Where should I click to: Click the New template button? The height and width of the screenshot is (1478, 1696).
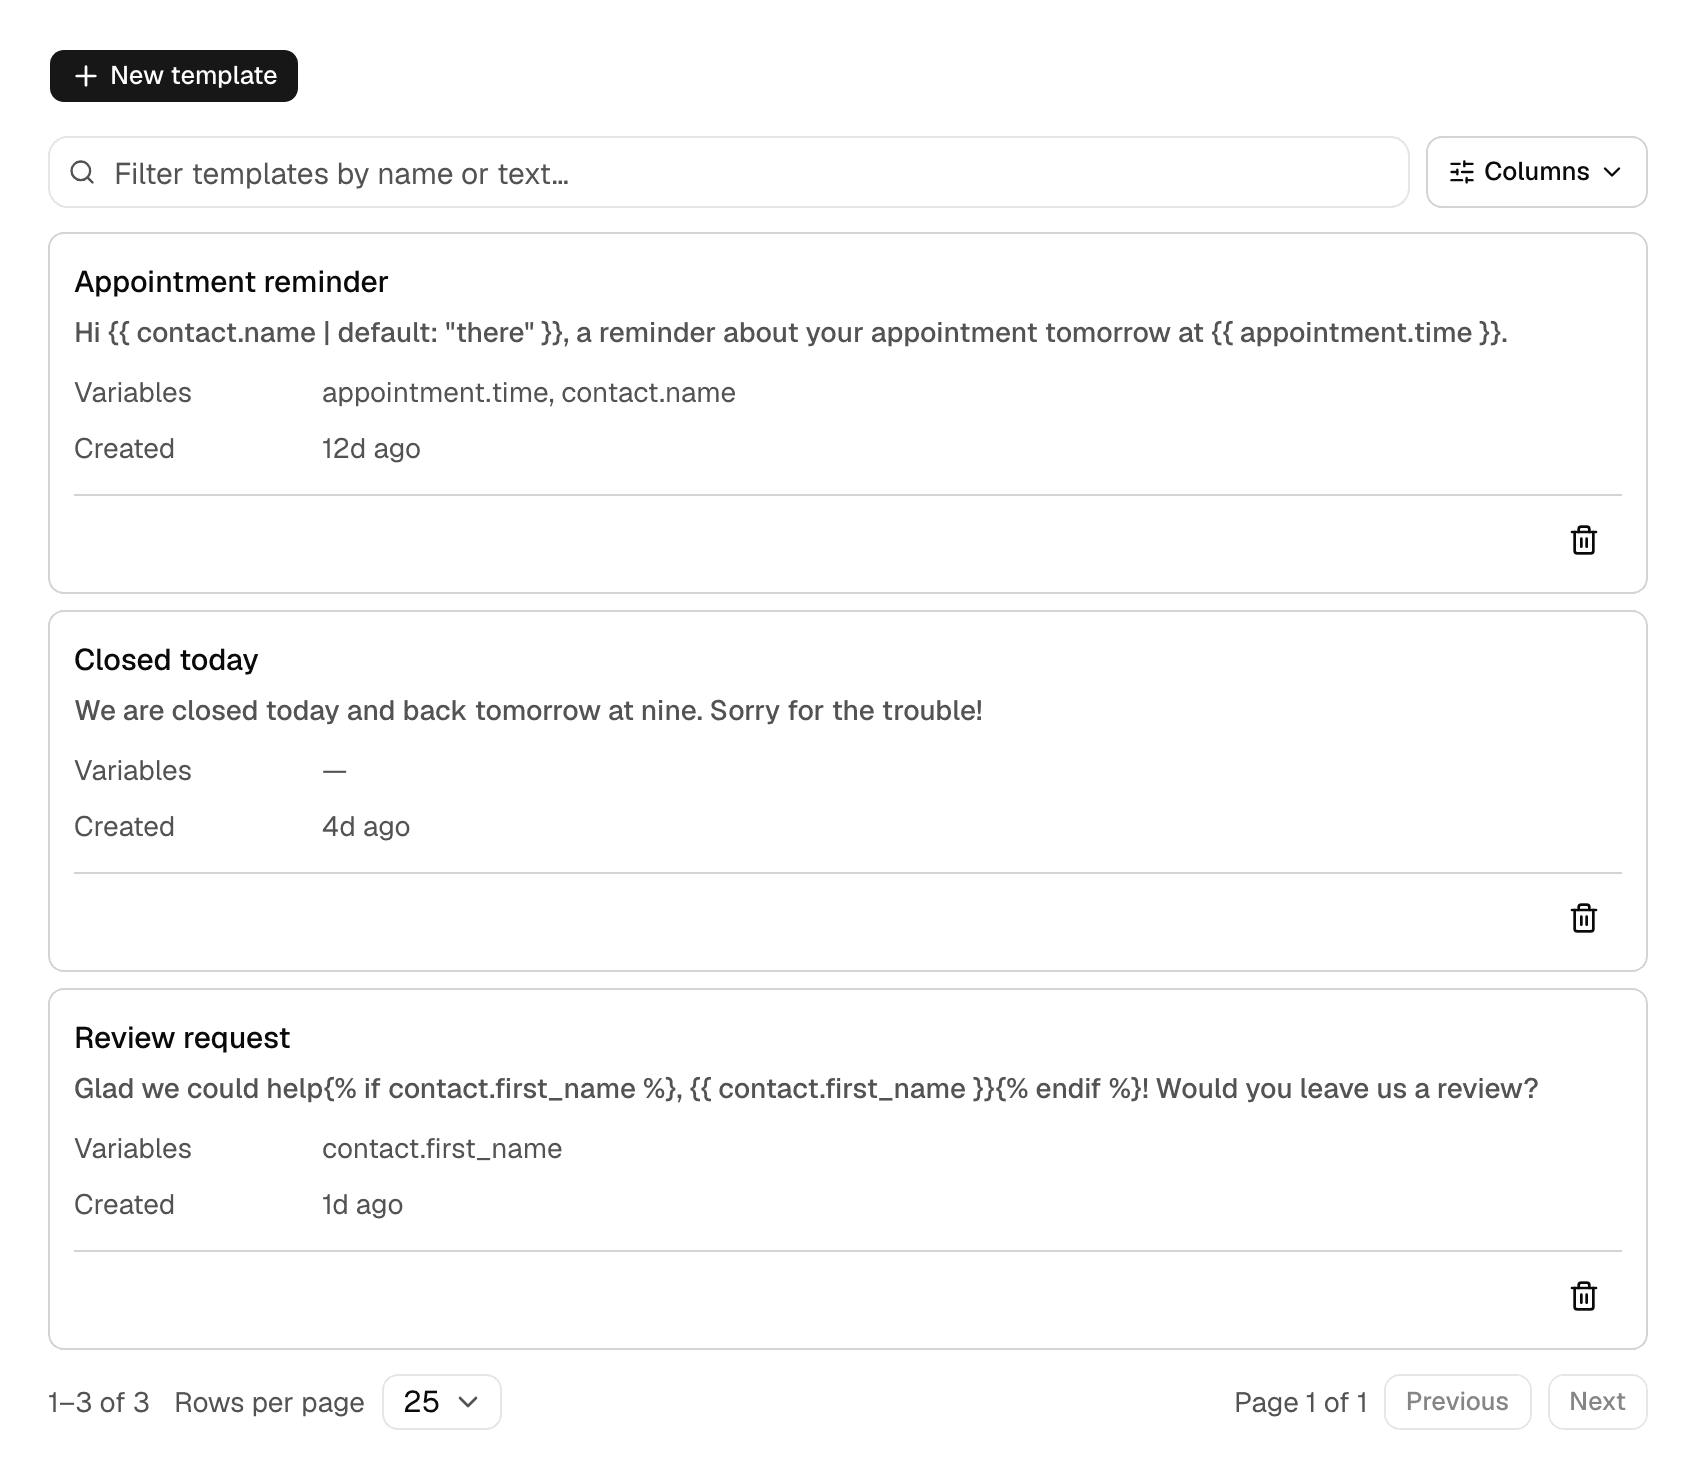tap(174, 76)
